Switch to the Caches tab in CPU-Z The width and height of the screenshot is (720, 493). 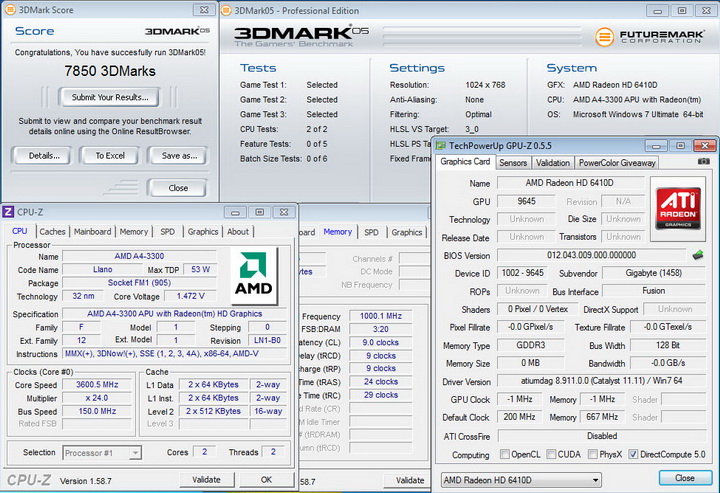point(52,232)
